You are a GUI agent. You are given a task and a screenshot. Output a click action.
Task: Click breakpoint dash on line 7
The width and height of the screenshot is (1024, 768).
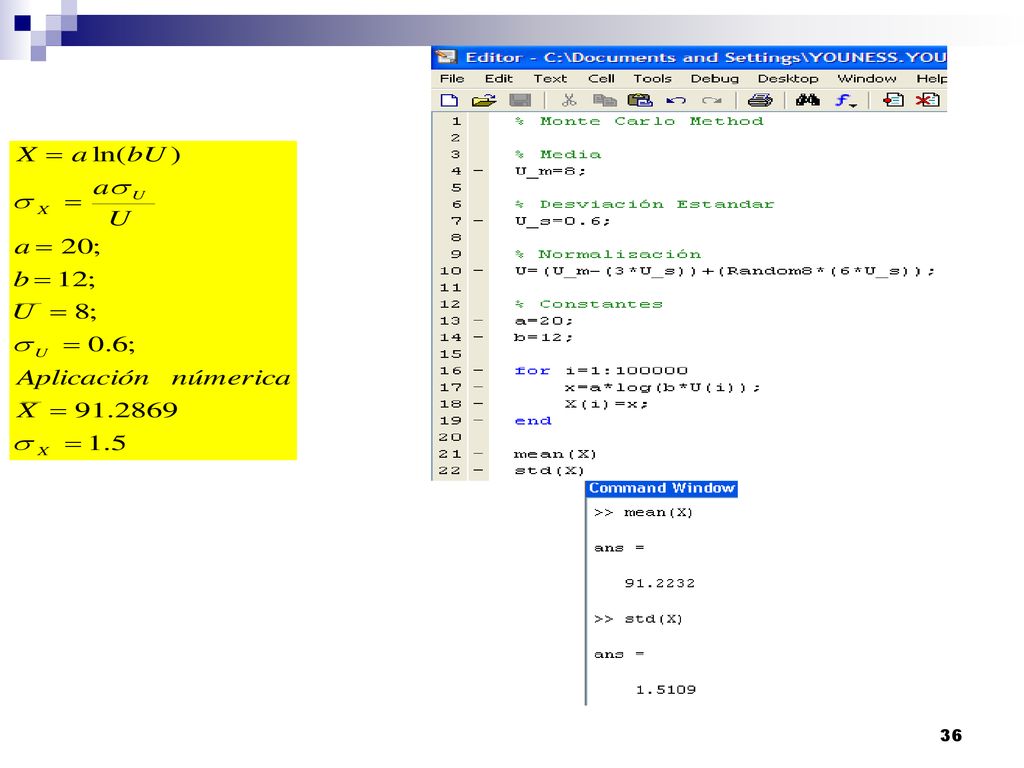coord(478,221)
